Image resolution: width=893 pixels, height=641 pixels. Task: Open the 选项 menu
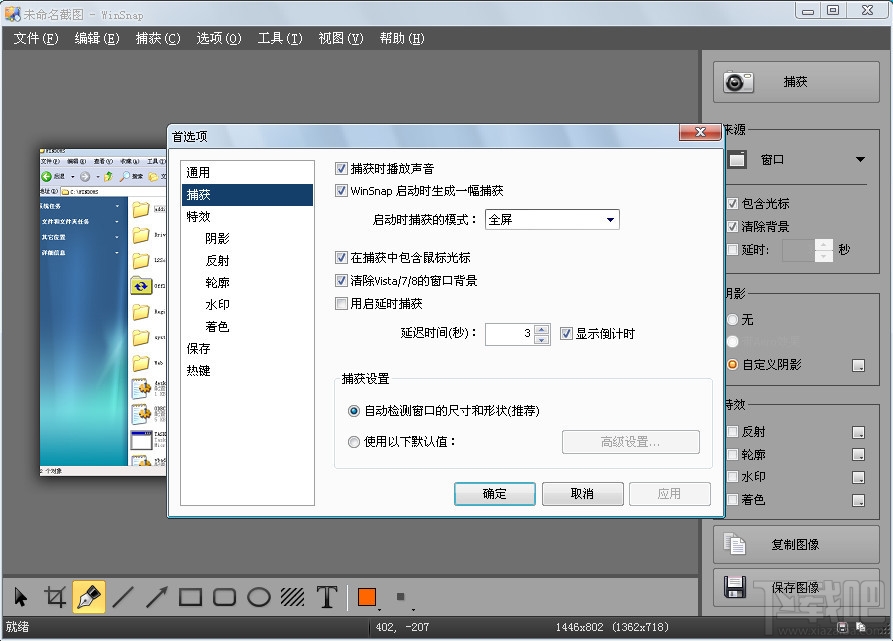(x=218, y=38)
